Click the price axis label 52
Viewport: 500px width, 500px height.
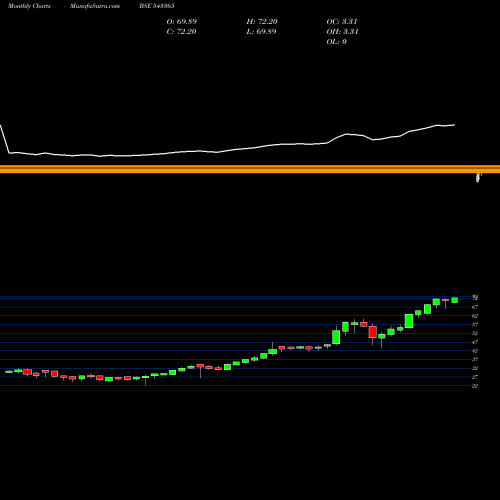click(x=475, y=333)
